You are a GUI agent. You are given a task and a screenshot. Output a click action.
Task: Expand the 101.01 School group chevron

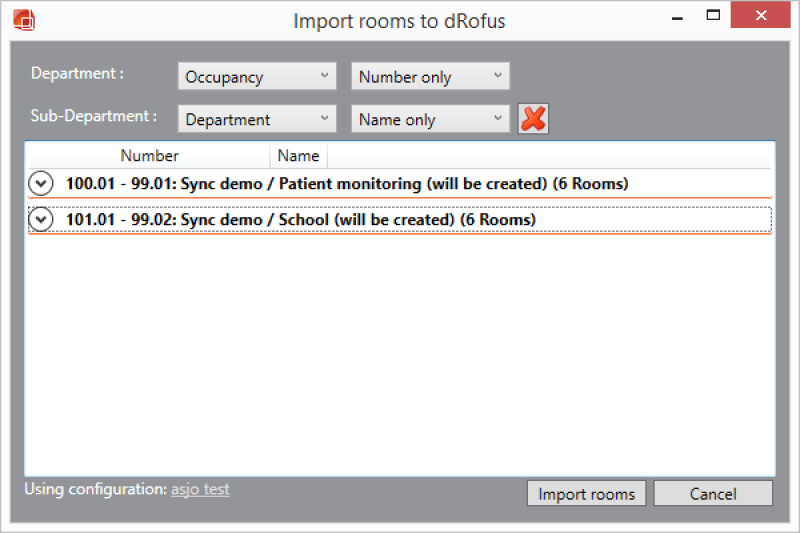point(41,220)
